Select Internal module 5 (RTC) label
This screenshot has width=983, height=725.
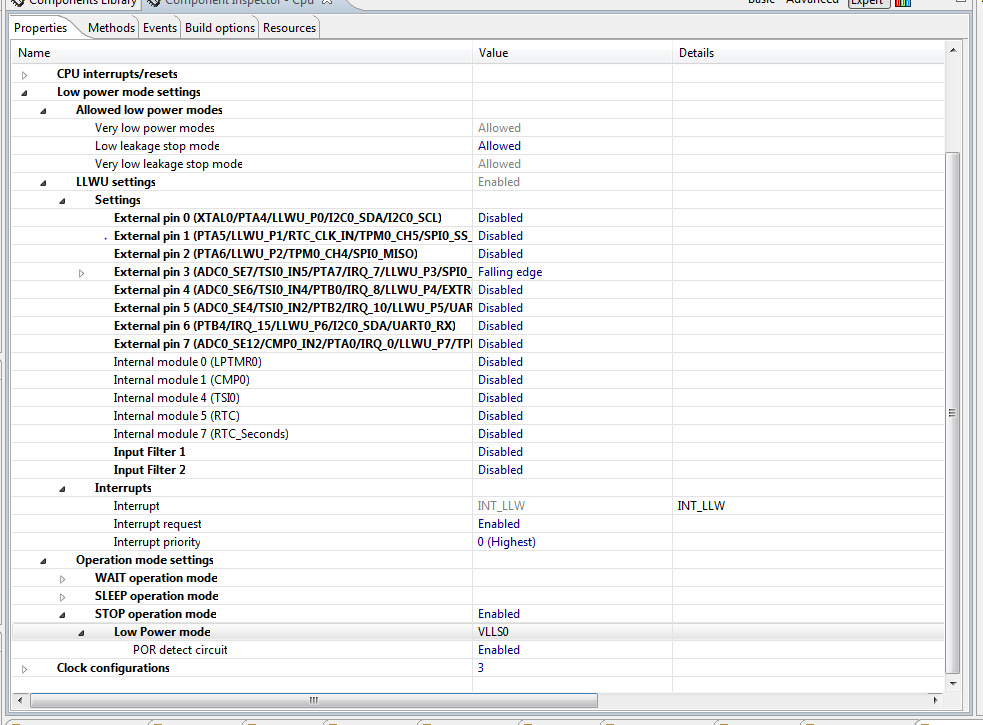(x=176, y=416)
